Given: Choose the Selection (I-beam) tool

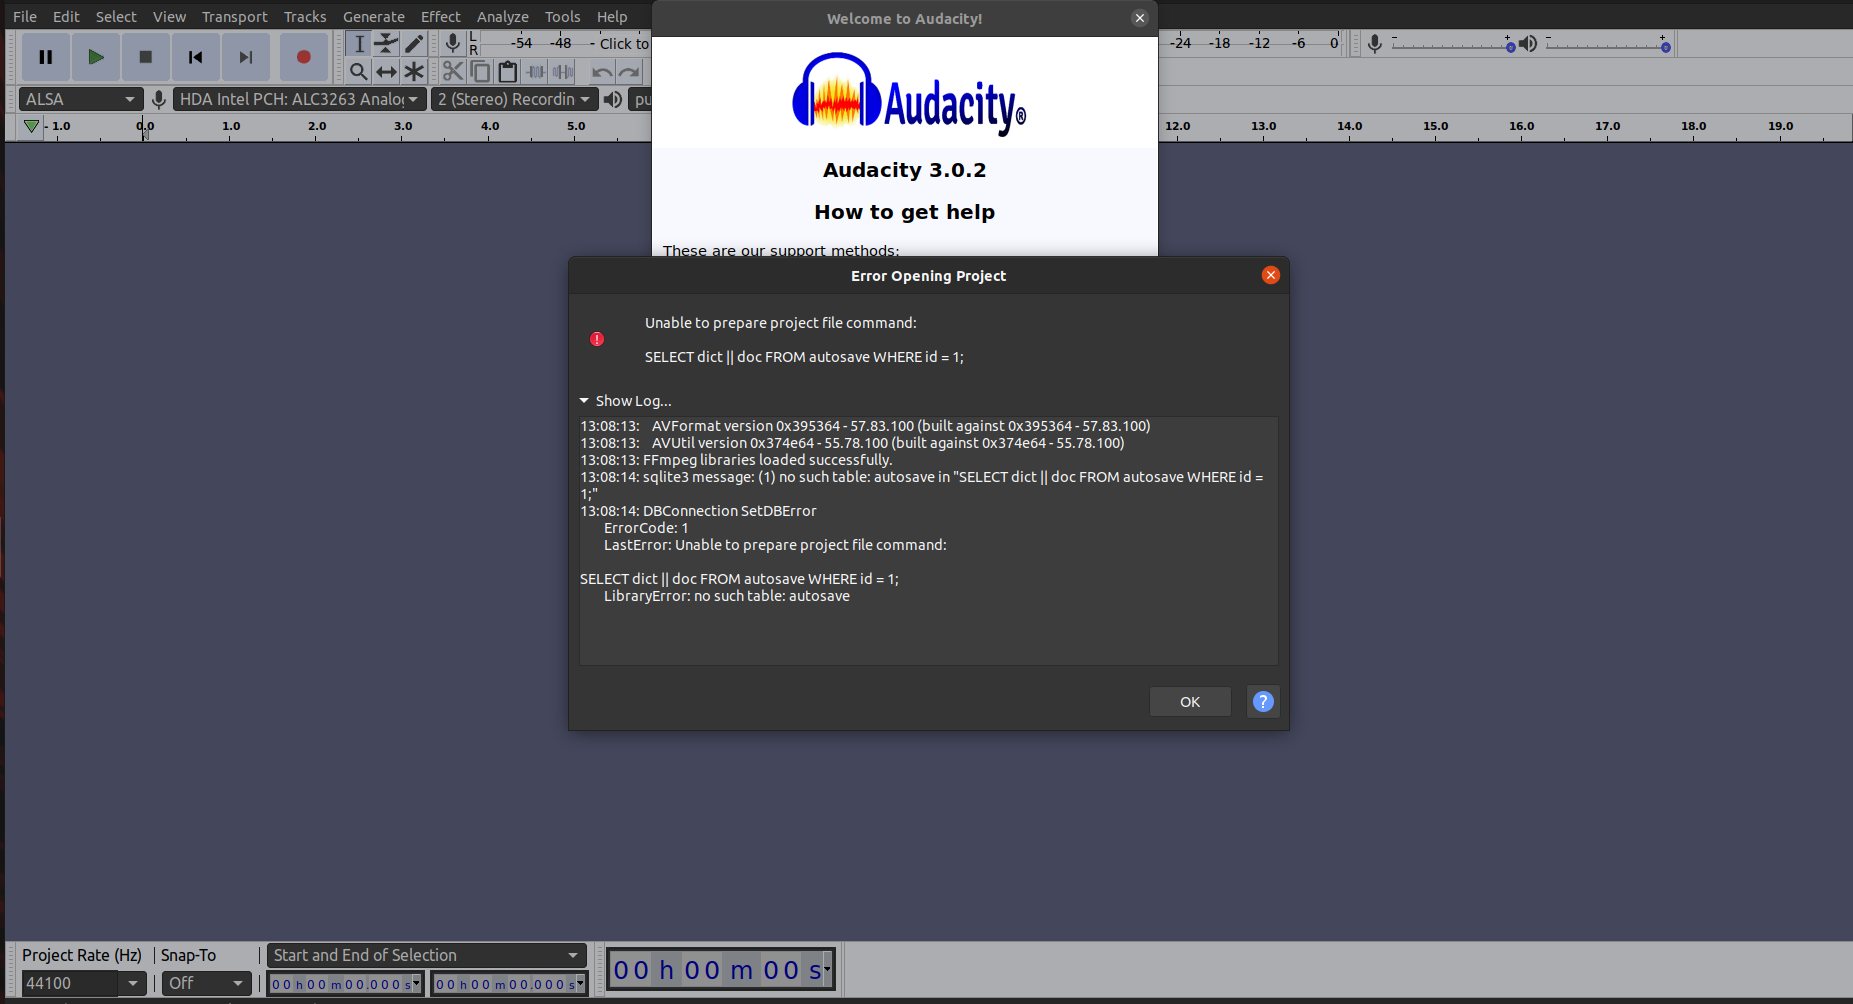Looking at the screenshot, I should (x=359, y=43).
